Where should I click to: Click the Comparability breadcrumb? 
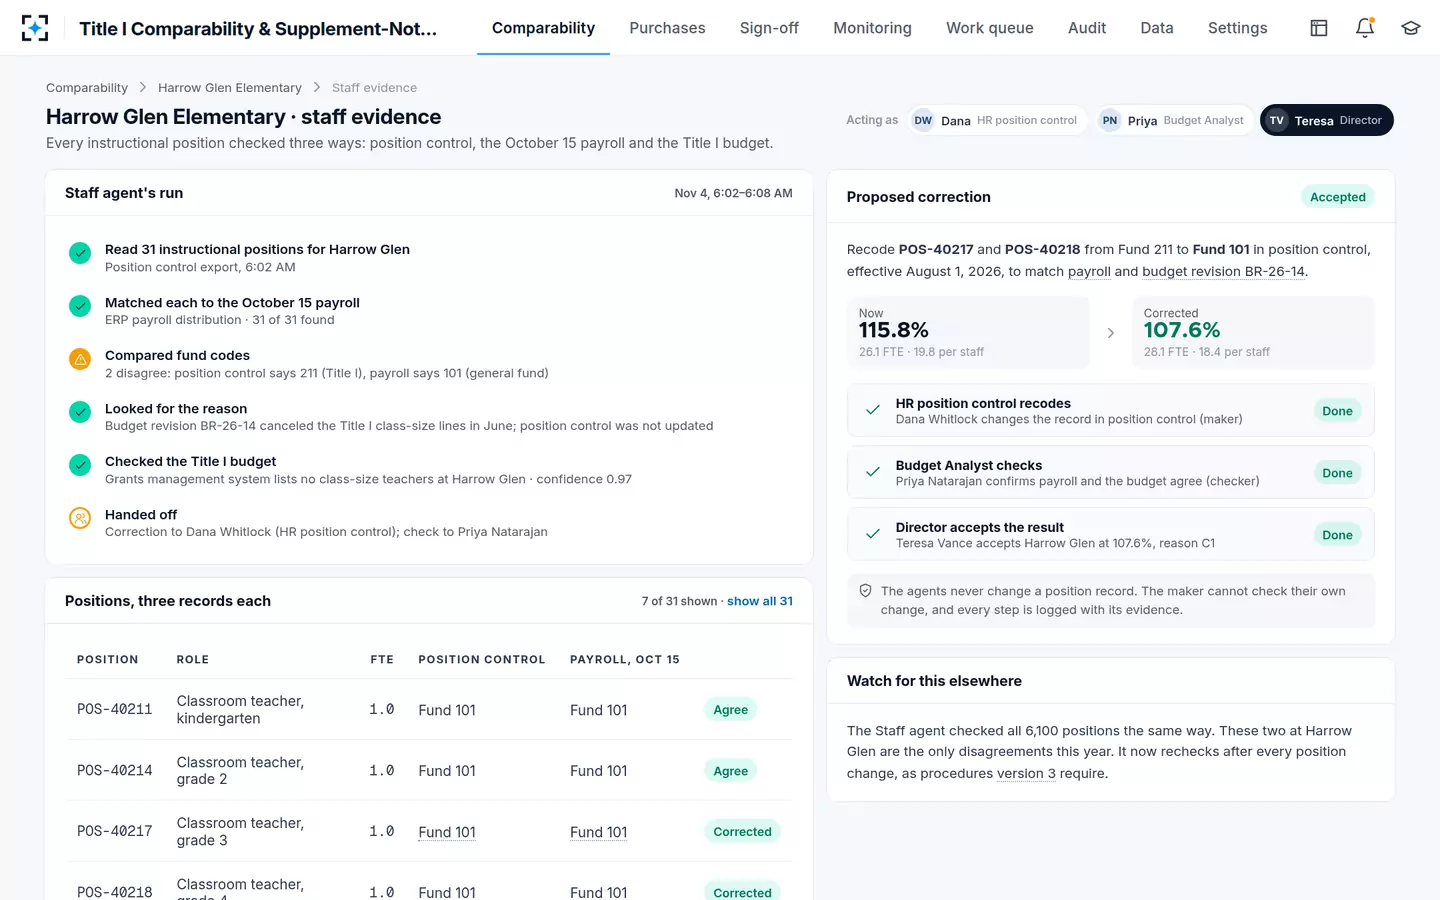coord(87,88)
